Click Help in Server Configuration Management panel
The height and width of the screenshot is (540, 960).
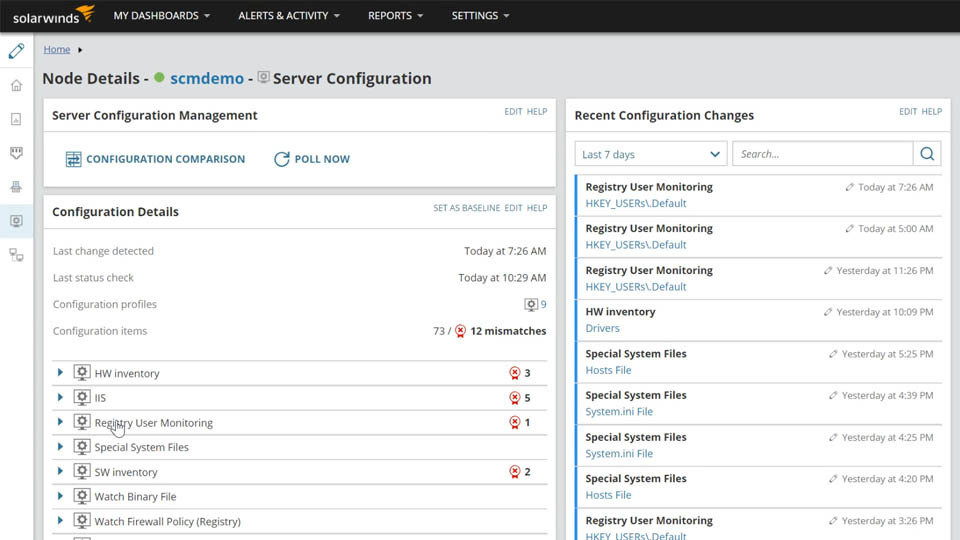click(x=537, y=111)
